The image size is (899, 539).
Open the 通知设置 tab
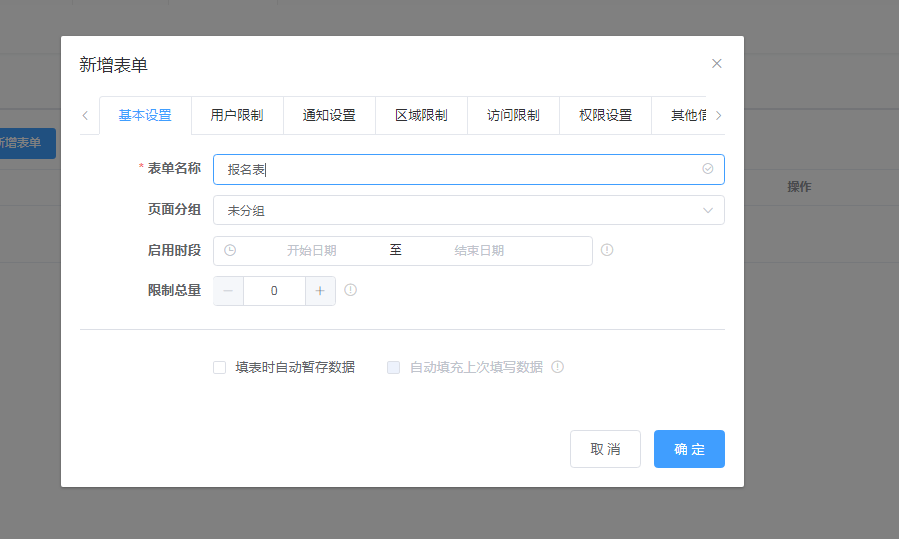[329, 115]
